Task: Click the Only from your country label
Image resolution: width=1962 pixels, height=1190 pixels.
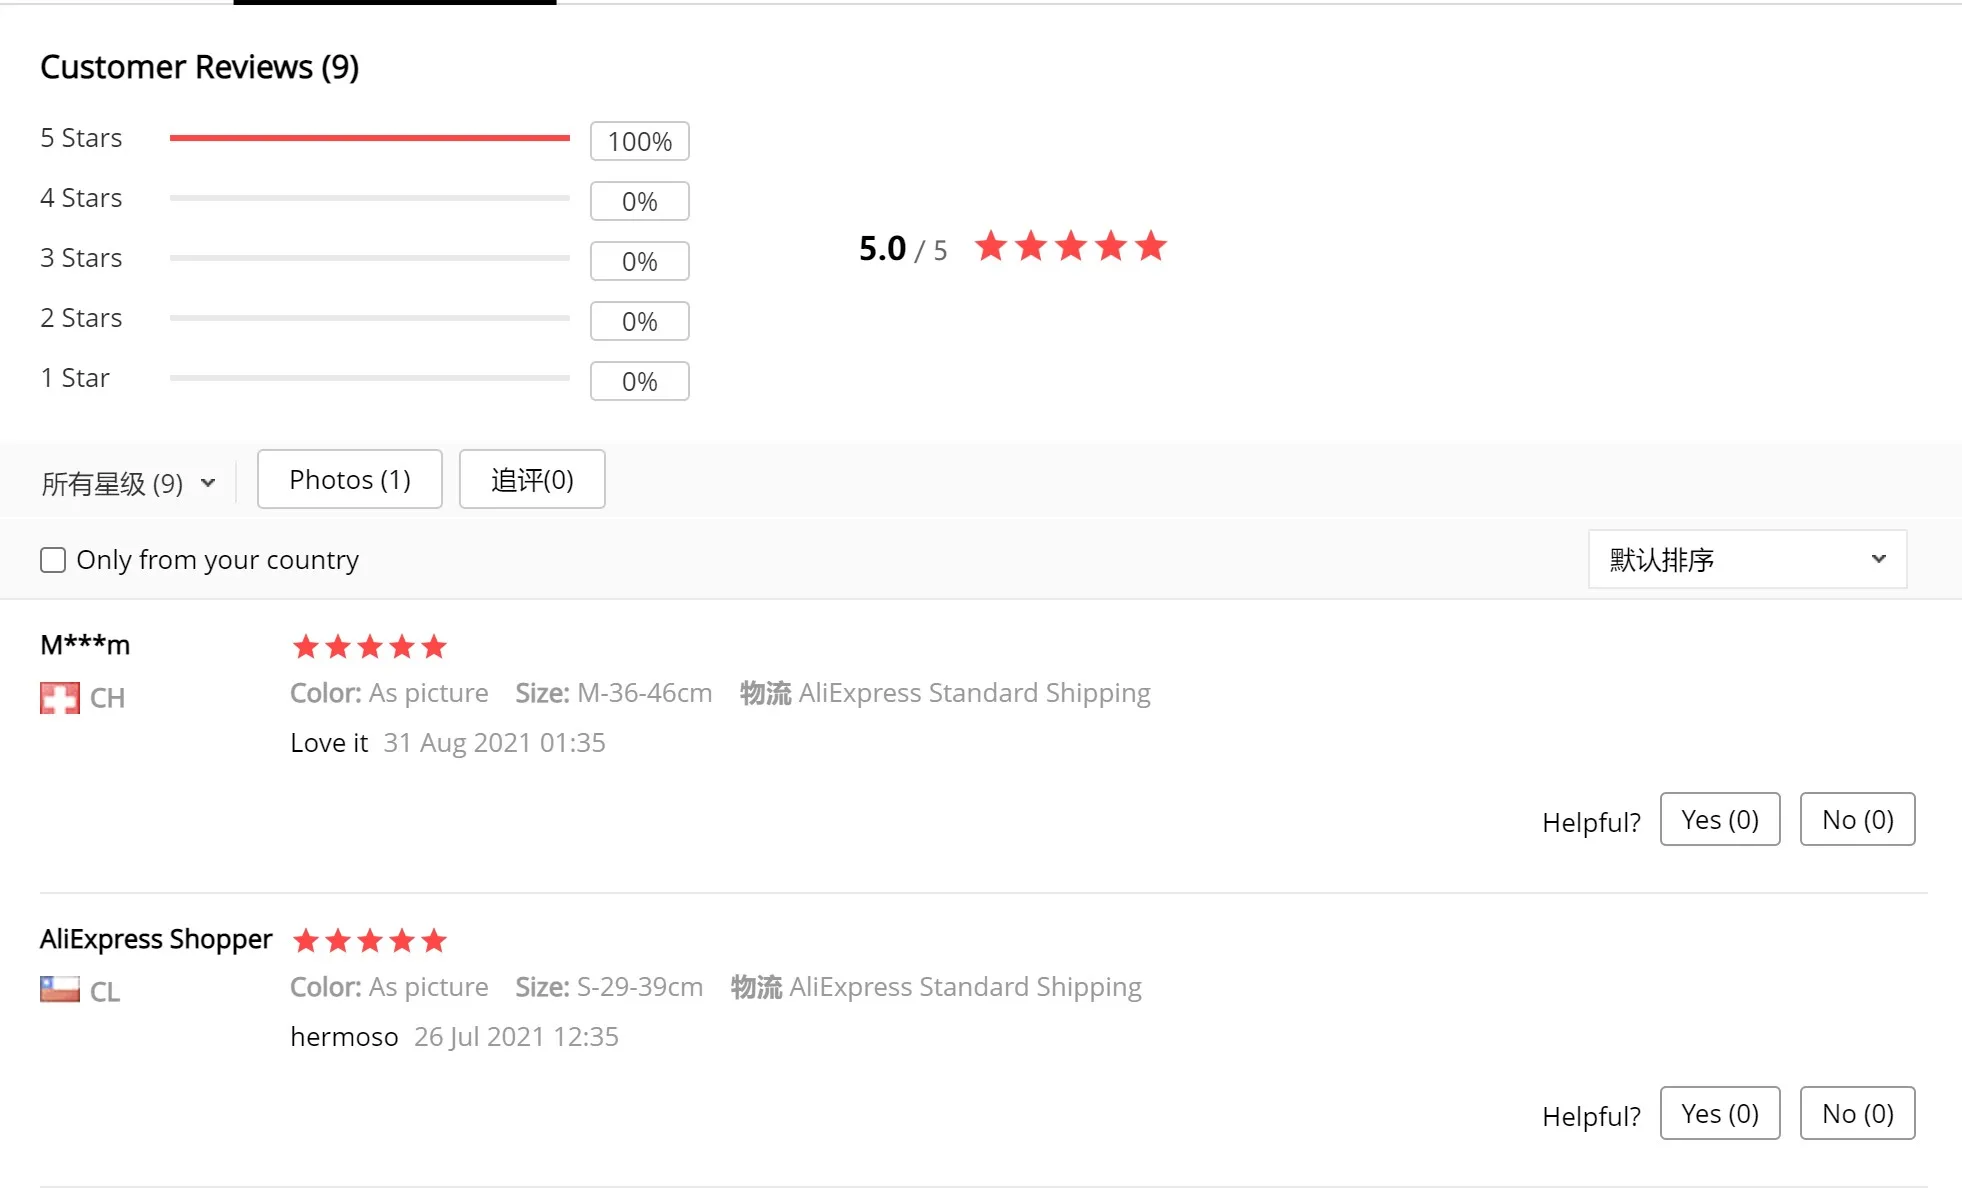Action: pos(218,560)
